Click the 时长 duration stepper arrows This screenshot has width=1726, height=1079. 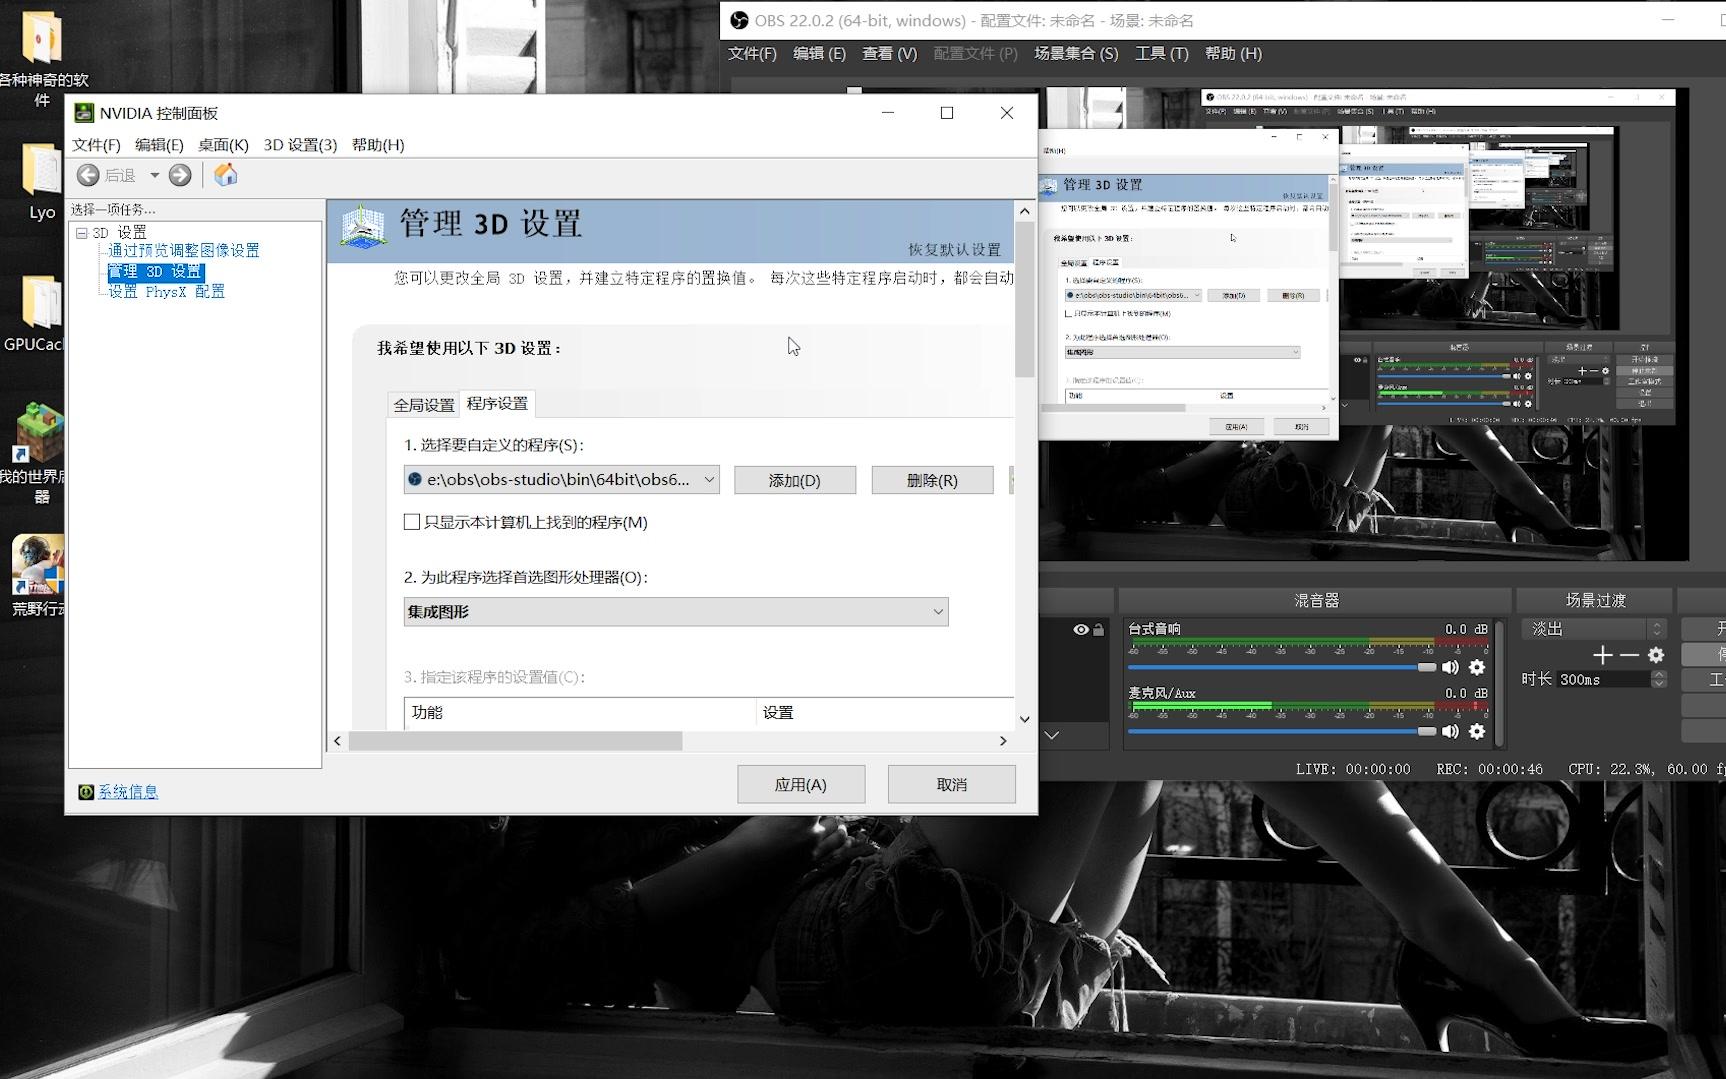(x=1659, y=679)
